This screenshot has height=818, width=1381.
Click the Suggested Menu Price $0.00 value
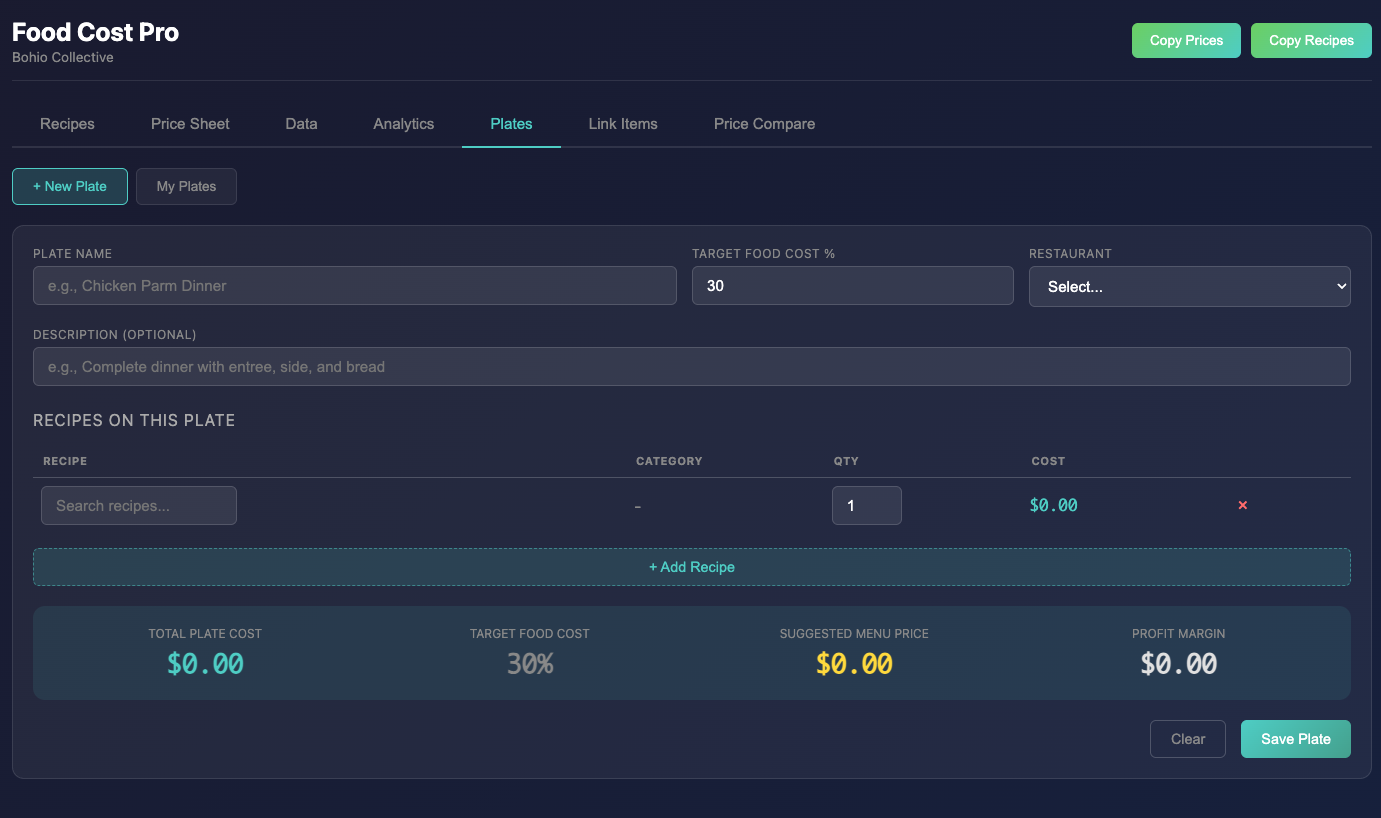[854, 664]
